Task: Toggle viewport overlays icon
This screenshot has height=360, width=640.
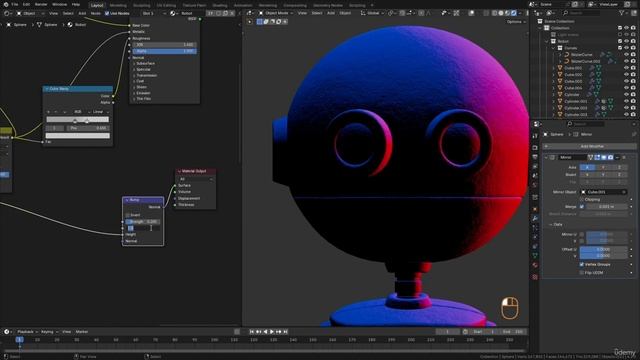Action: coord(471,13)
